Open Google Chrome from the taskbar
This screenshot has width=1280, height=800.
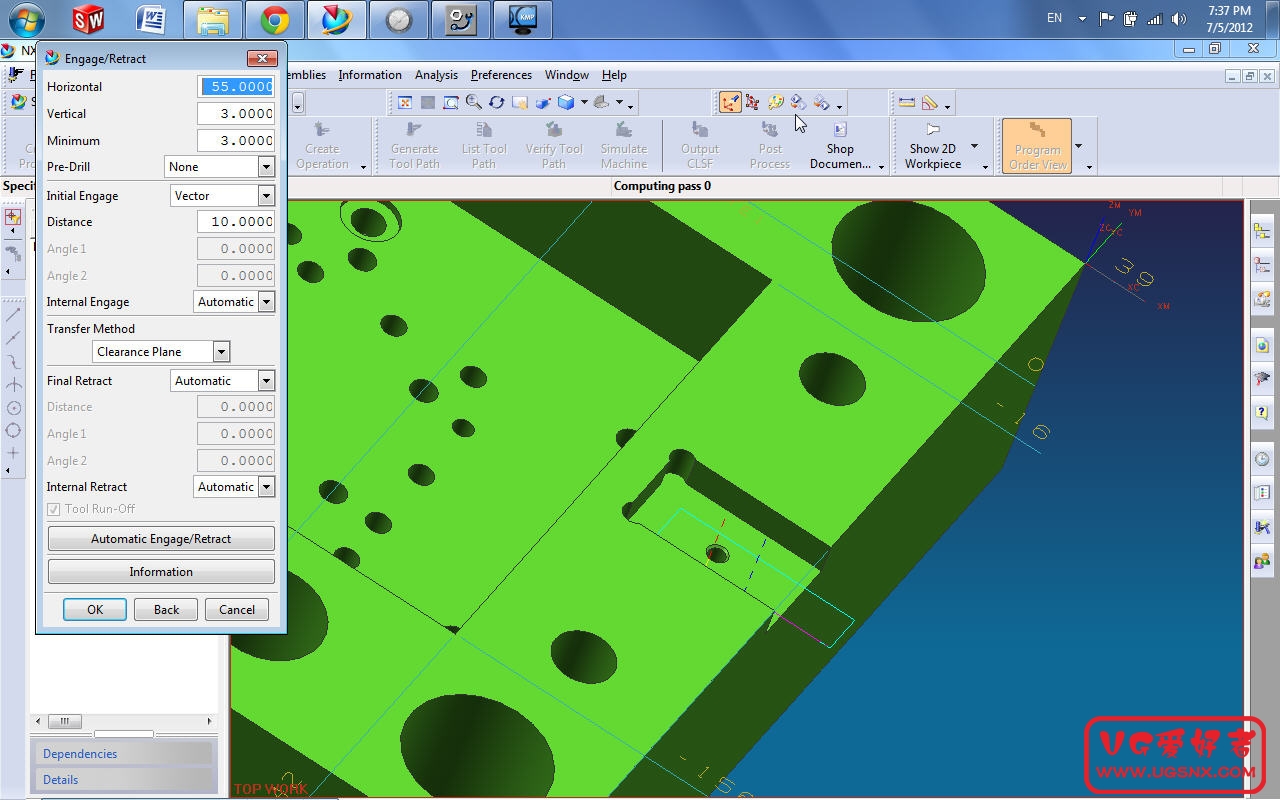click(275, 19)
